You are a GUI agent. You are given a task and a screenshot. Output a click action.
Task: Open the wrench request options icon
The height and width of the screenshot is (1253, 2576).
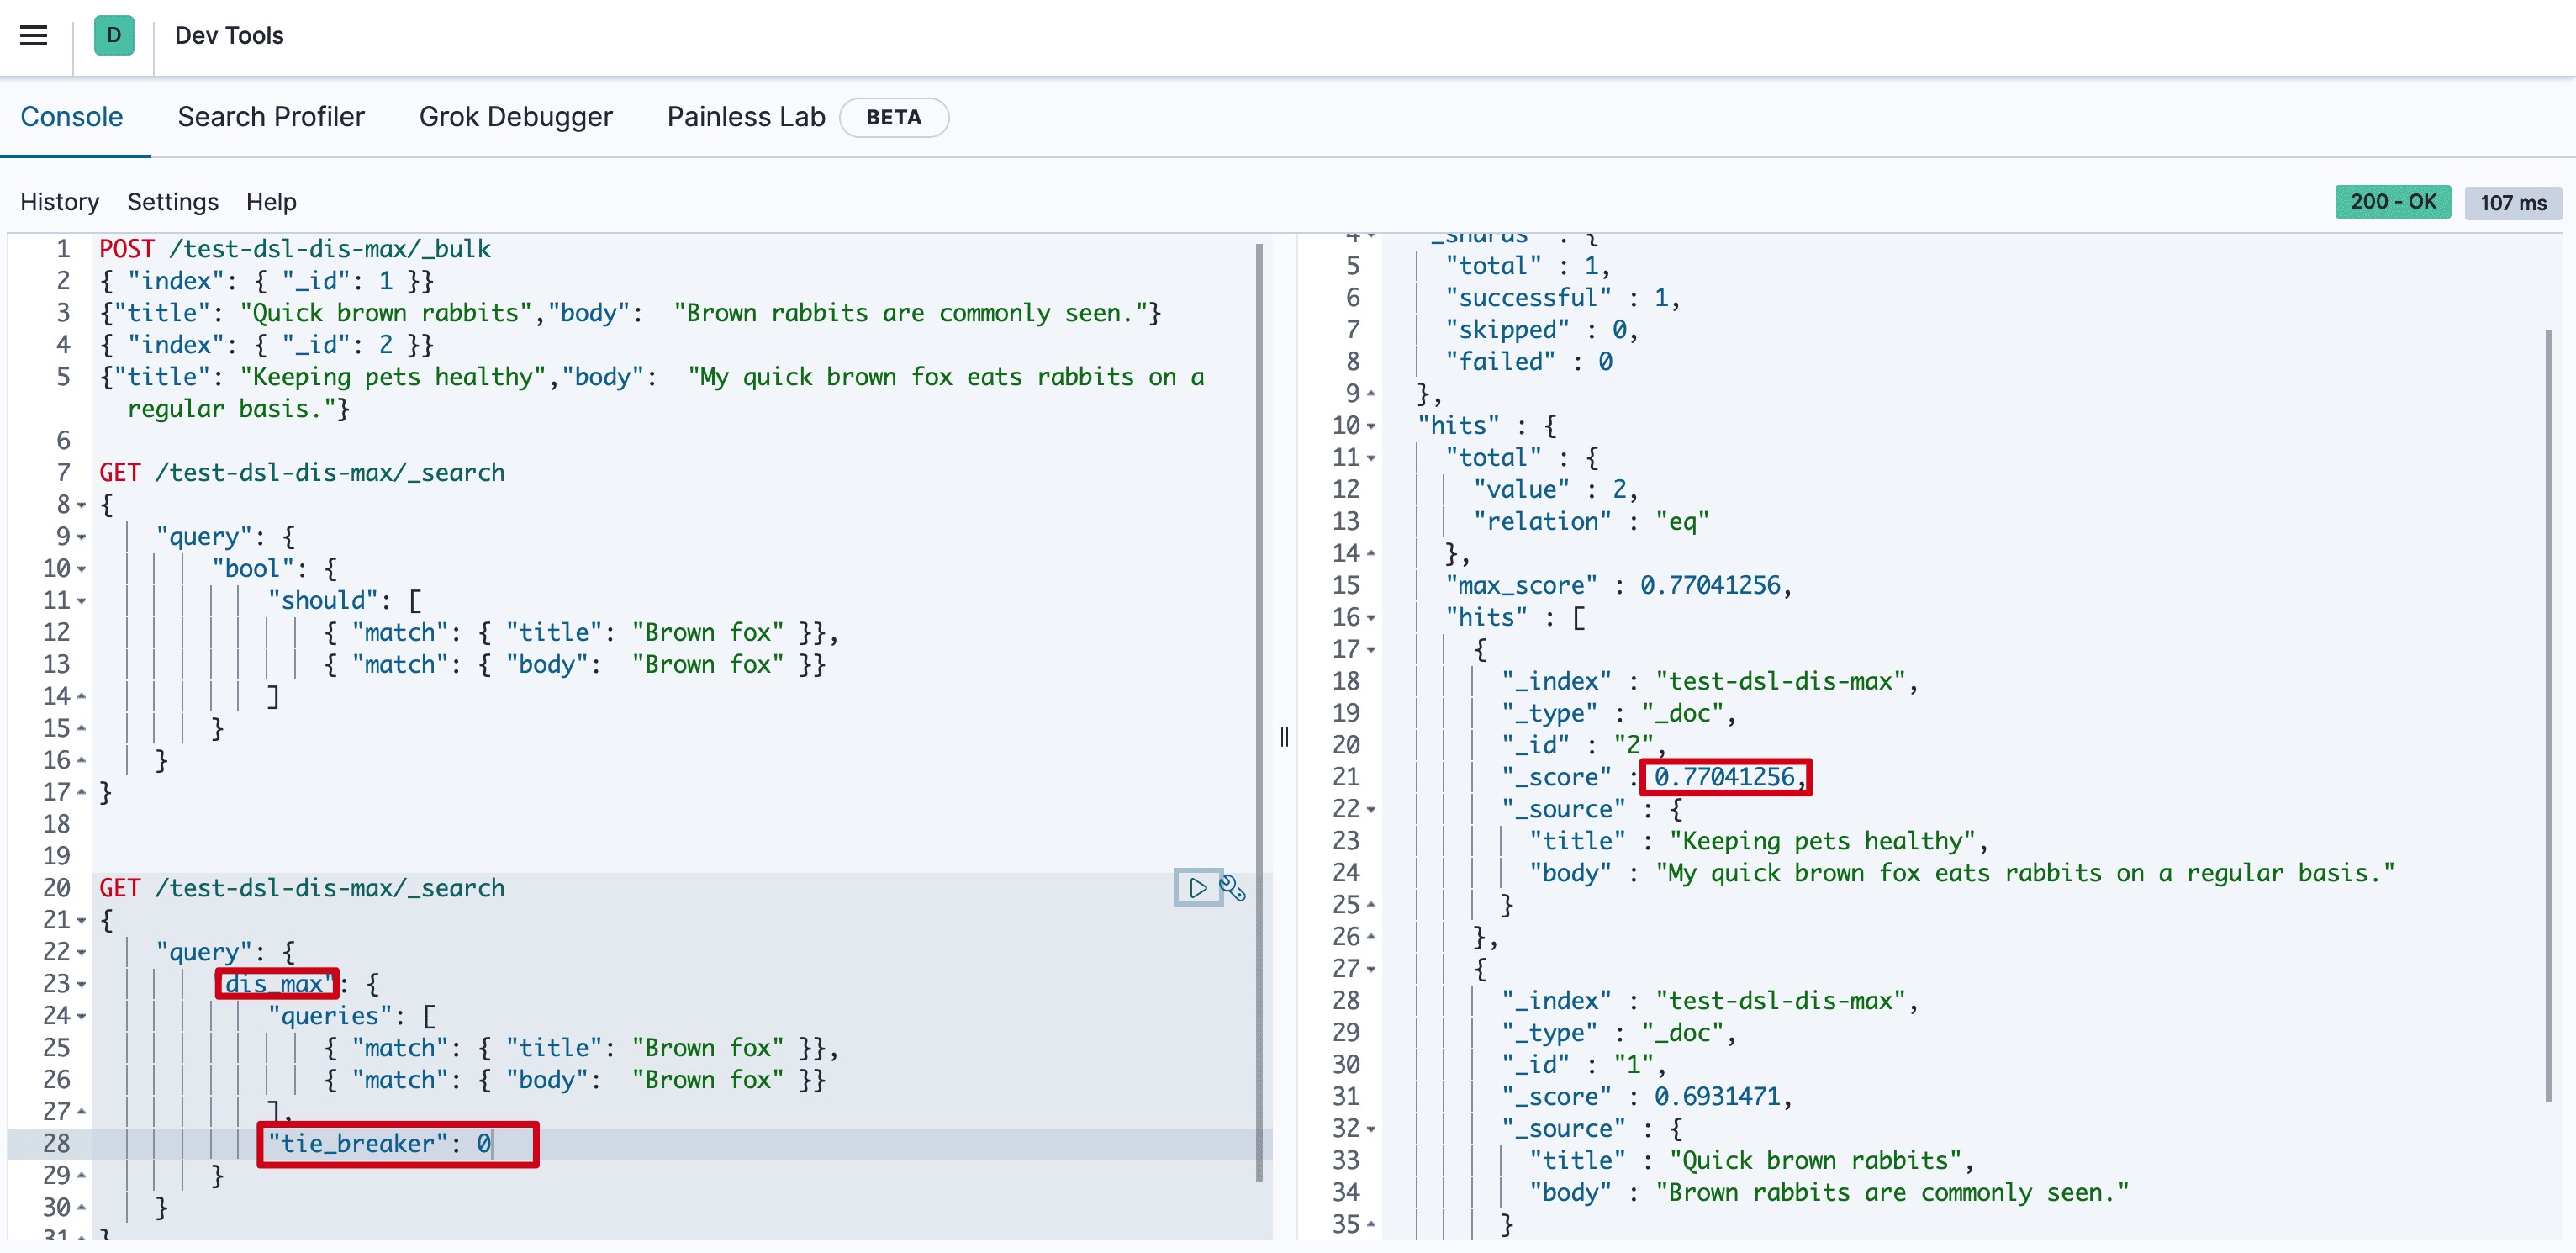(x=1232, y=888)
